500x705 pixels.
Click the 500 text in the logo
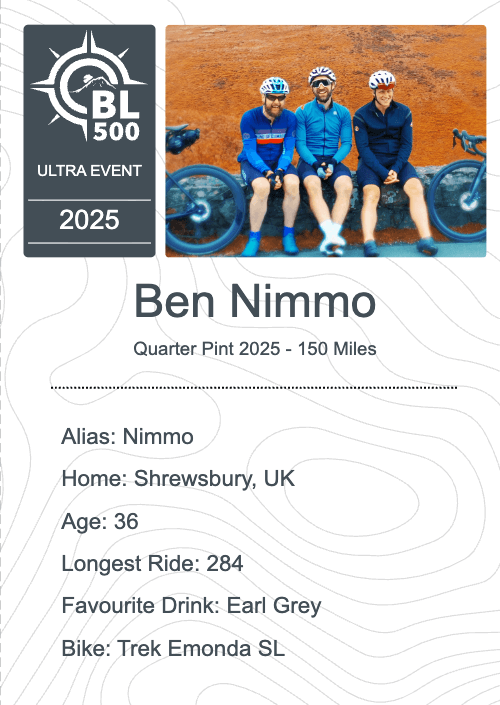tap(116, 132)
